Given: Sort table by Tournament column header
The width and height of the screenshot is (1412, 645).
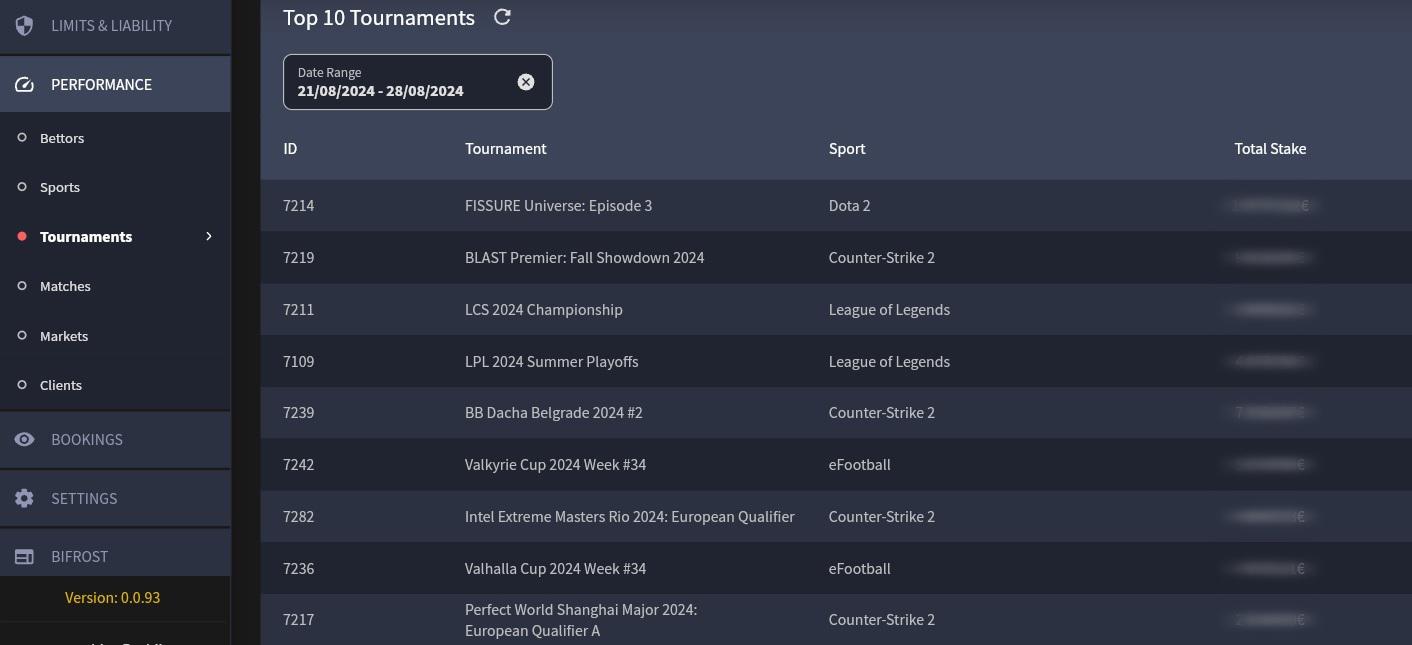Looking at the screenshot, I should (505, 149).
